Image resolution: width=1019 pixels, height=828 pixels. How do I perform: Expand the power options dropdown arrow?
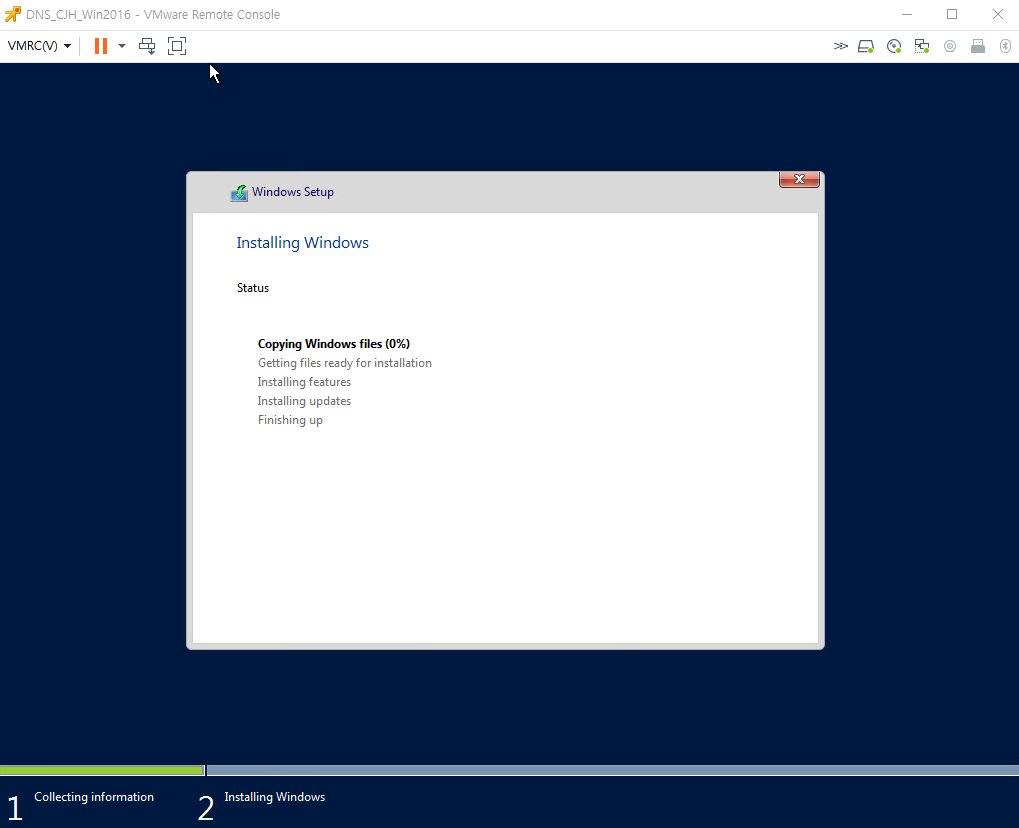[x=122, y=46]
